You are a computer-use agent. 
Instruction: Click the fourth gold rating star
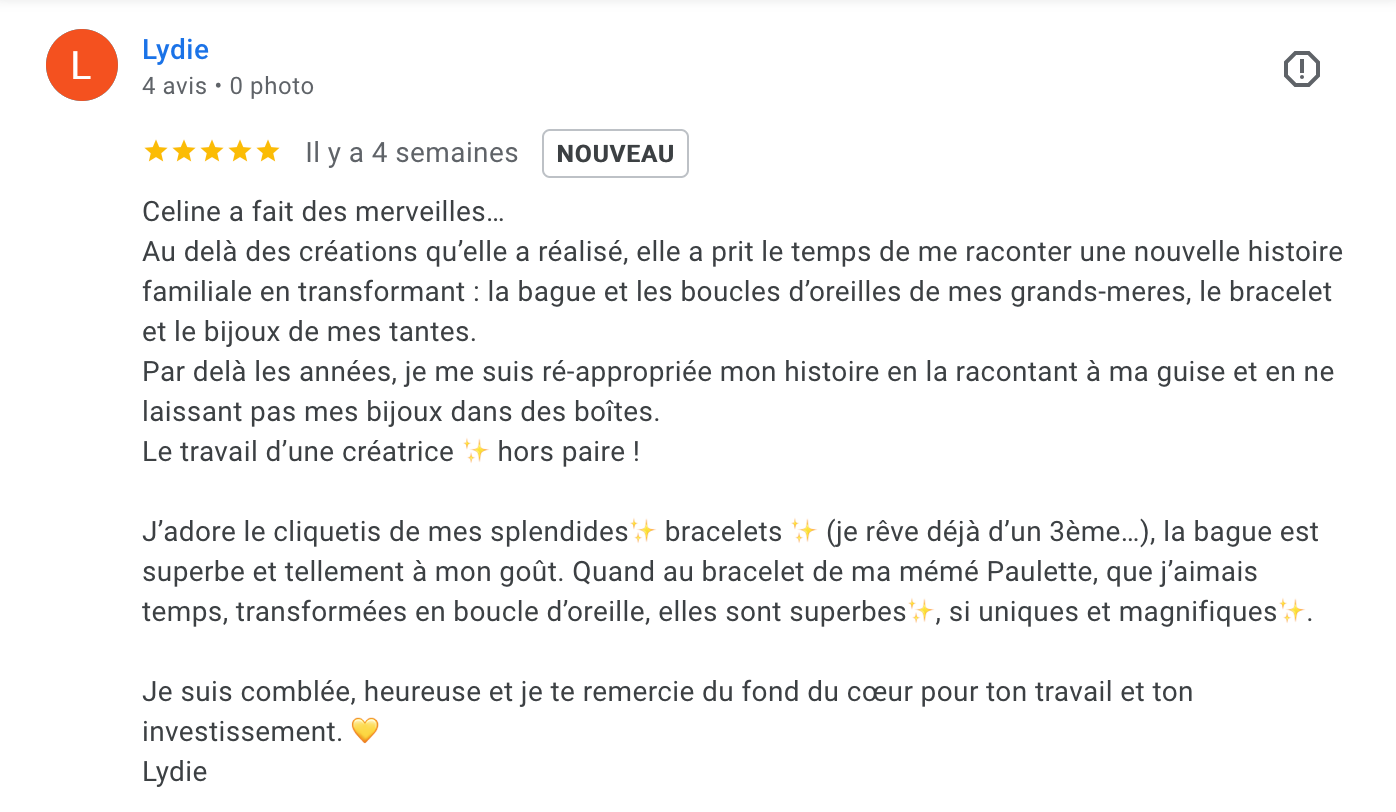[240, 152]
